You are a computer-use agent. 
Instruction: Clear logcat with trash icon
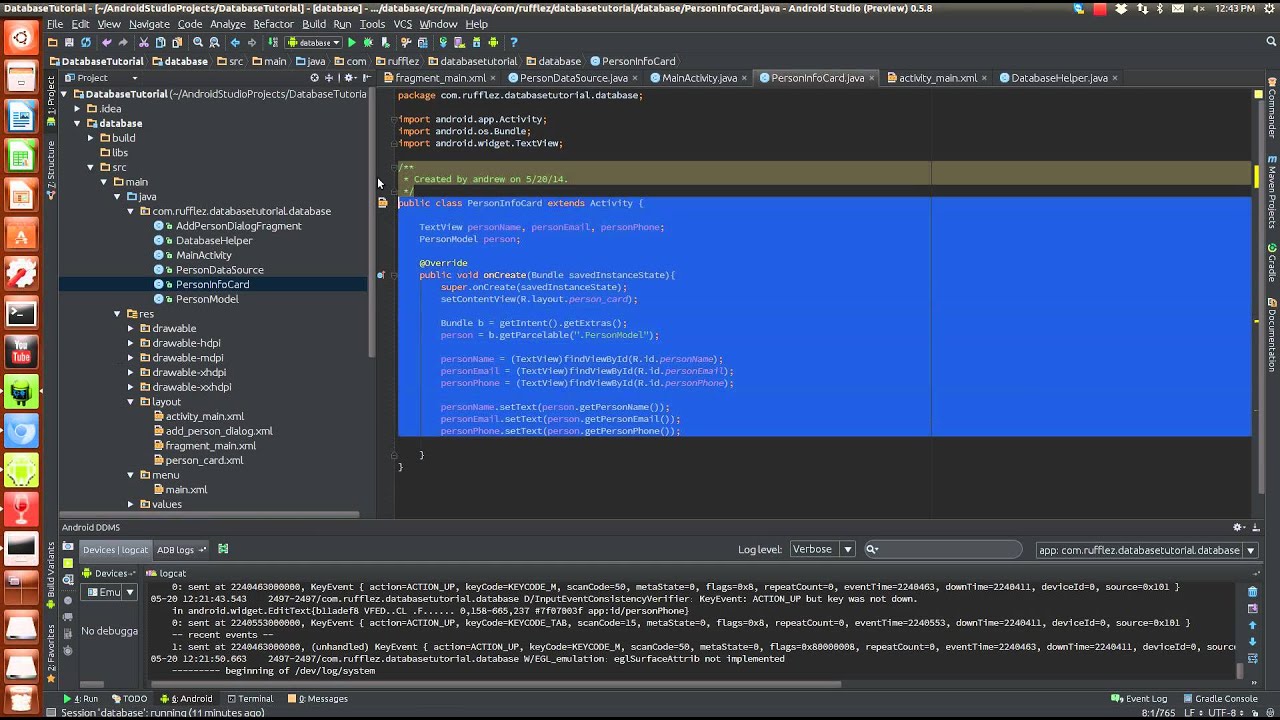click(1252, 592)
